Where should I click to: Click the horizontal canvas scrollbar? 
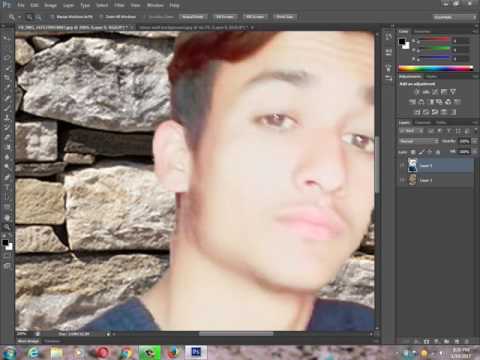click(x=236, y=334)
